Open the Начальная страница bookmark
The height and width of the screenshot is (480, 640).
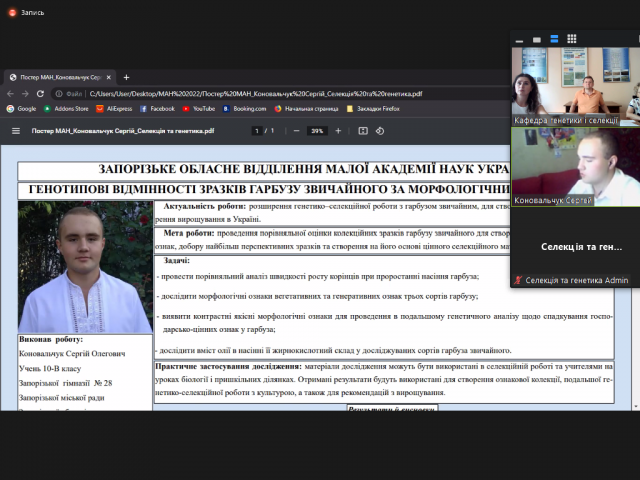tap(307, 109)
